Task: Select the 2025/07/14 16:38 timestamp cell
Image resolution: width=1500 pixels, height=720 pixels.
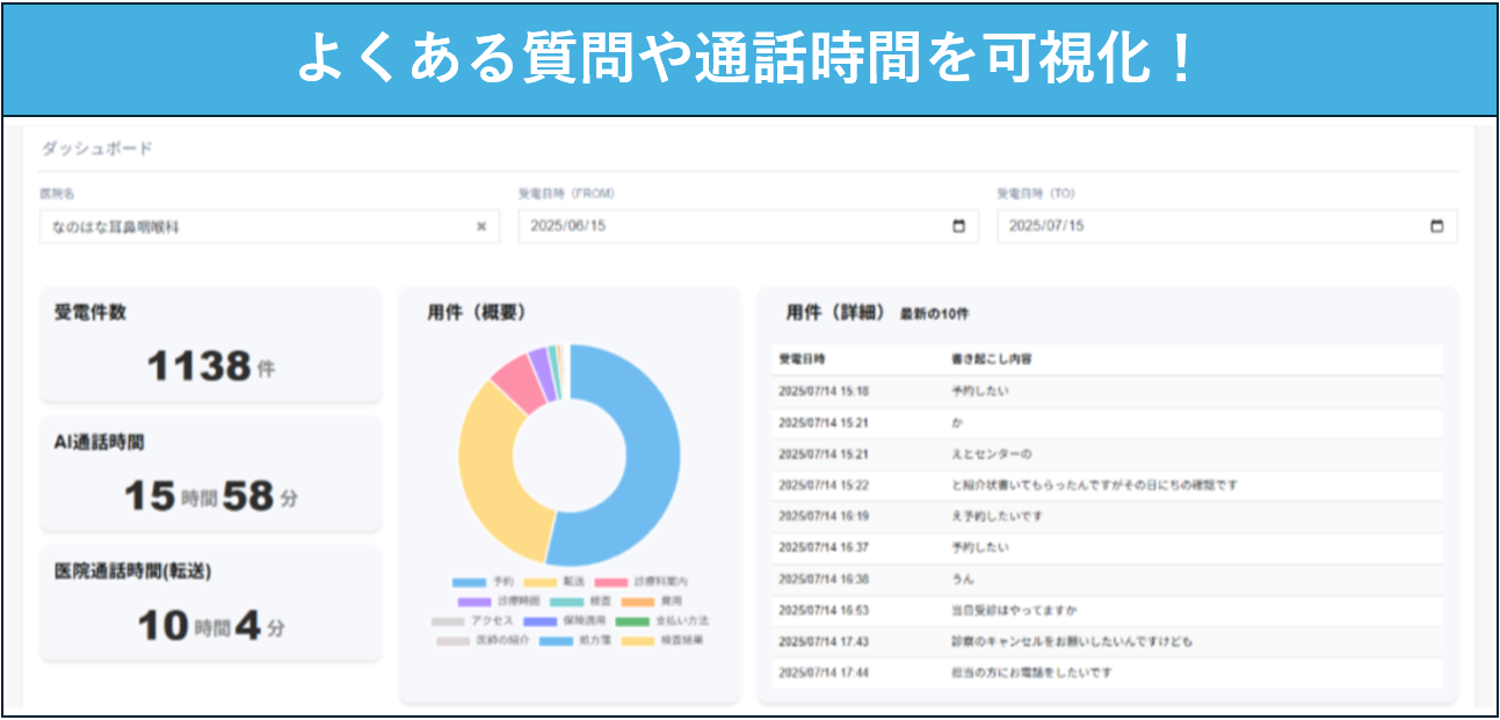Action: [824, 579]
